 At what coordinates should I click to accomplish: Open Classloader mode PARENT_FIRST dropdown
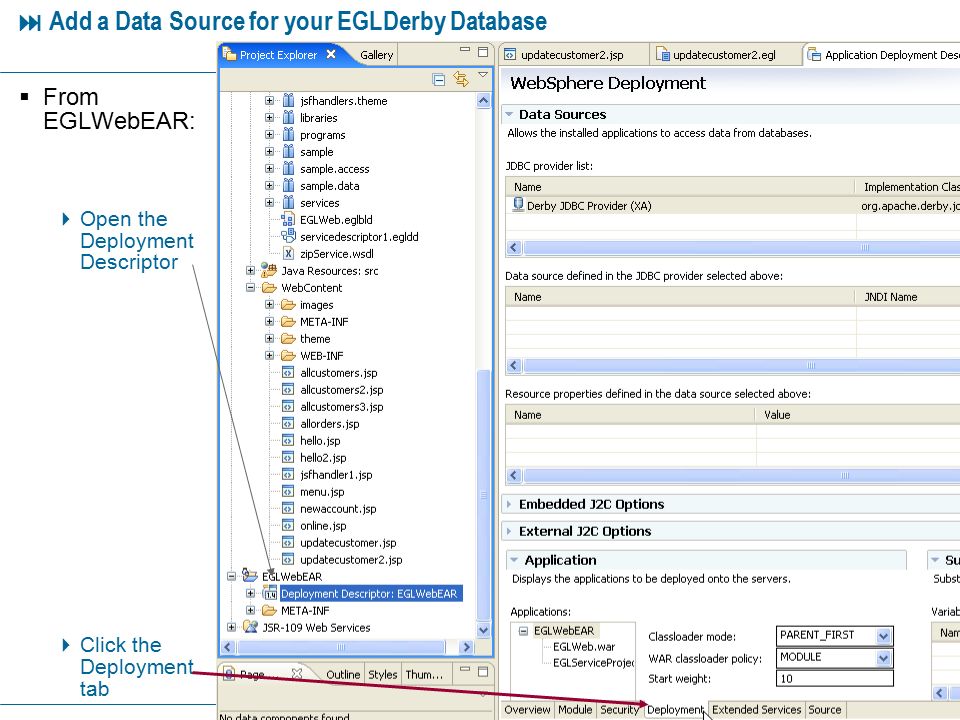pos(883,636)
